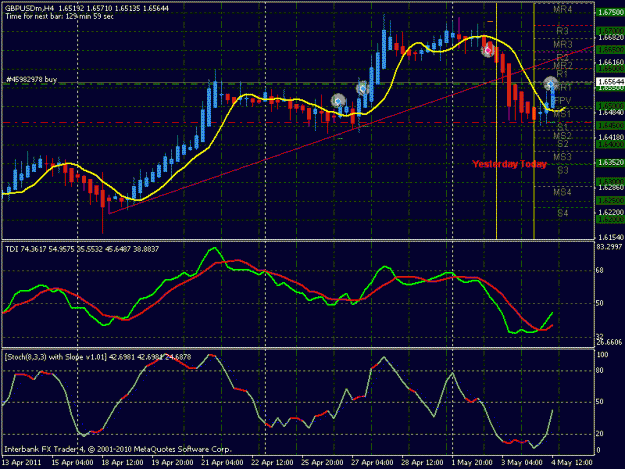Image resolution: width=625 pixels, height=469 pixels.
Task: Click the MR3 pivot label
Action: (x=562, y=44)
